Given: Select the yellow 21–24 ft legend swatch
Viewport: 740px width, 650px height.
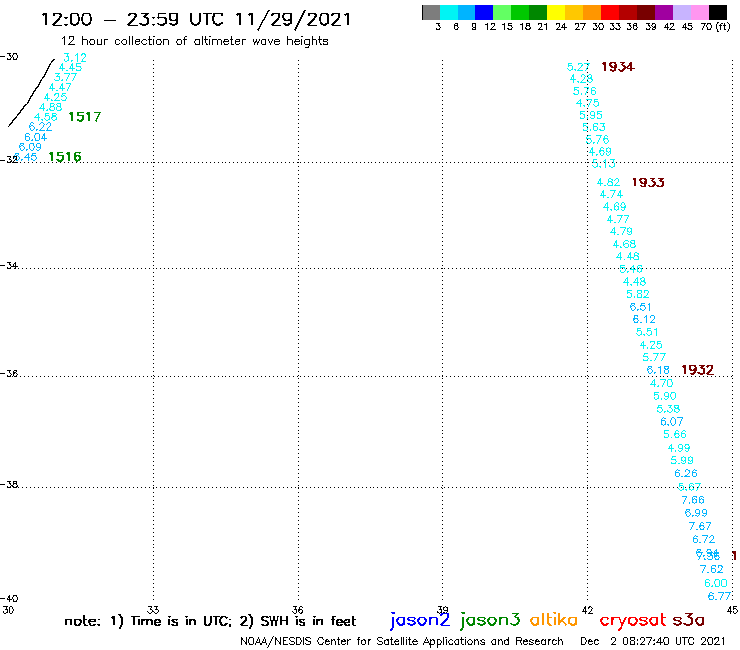Looking at the screenshot, I should [x=555, y=12].
